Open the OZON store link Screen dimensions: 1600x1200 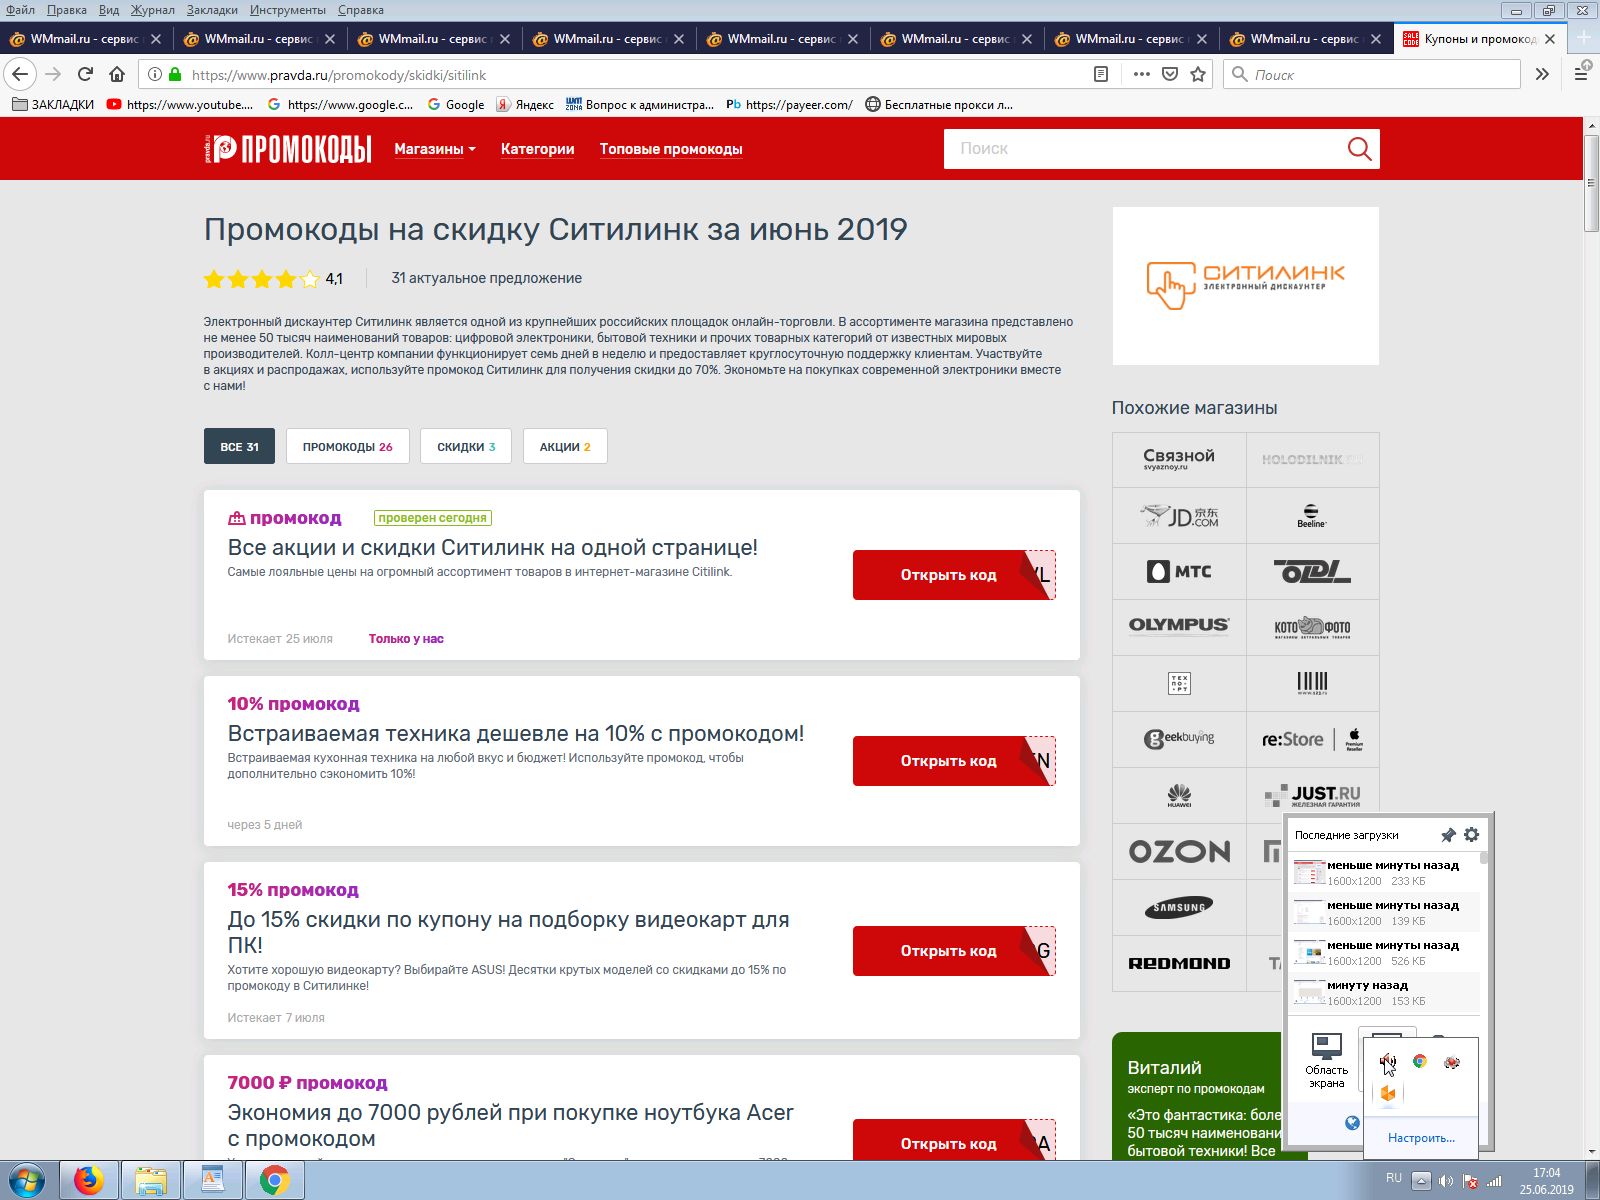[1179, 852]
